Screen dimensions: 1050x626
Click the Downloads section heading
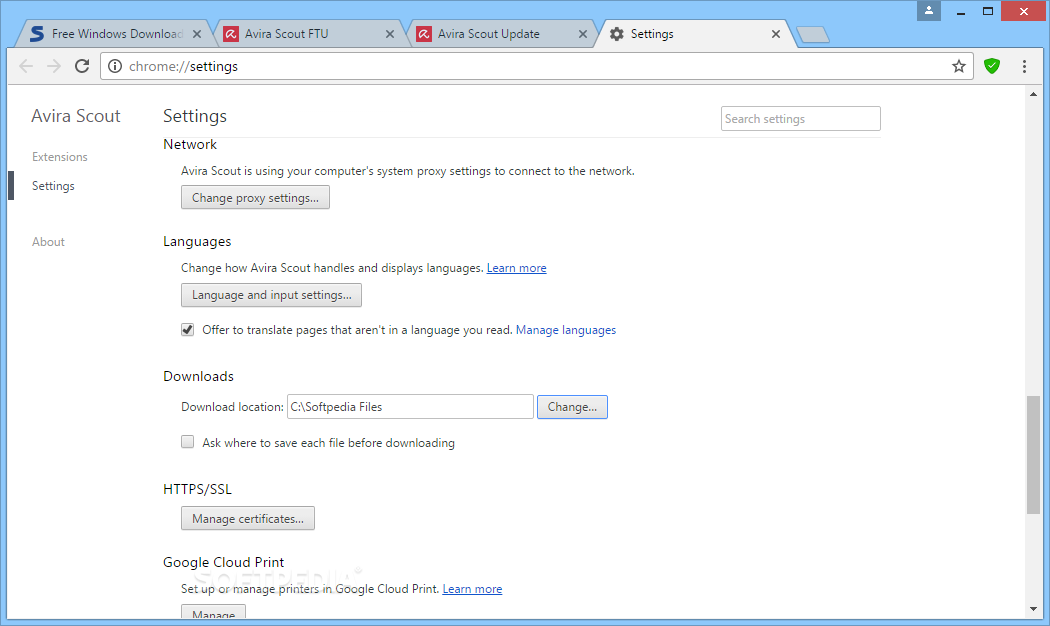tap(198, 376)
